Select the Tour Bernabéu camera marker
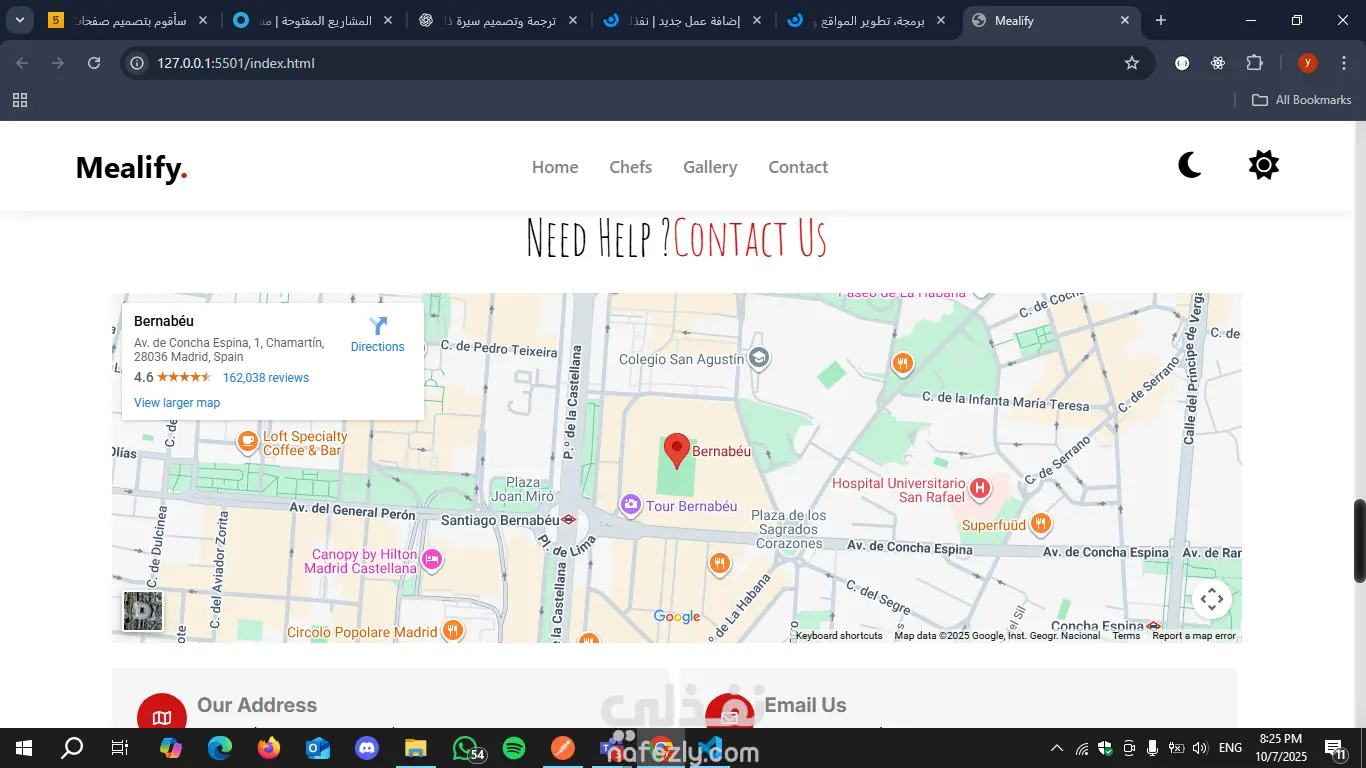 [x=630, y=505]
